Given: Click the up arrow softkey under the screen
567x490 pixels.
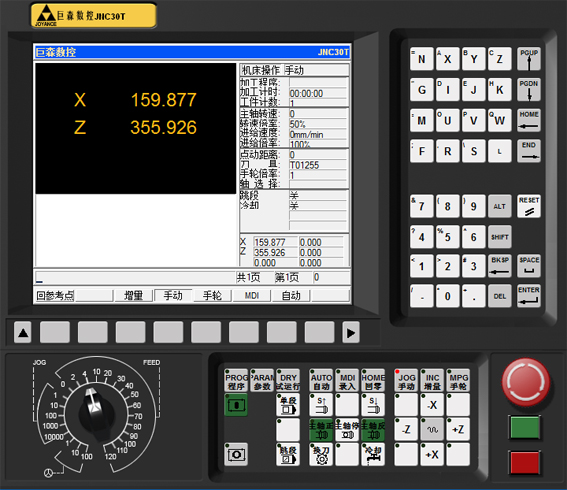Looking at the screenshot, I should (x=23, y=332).
